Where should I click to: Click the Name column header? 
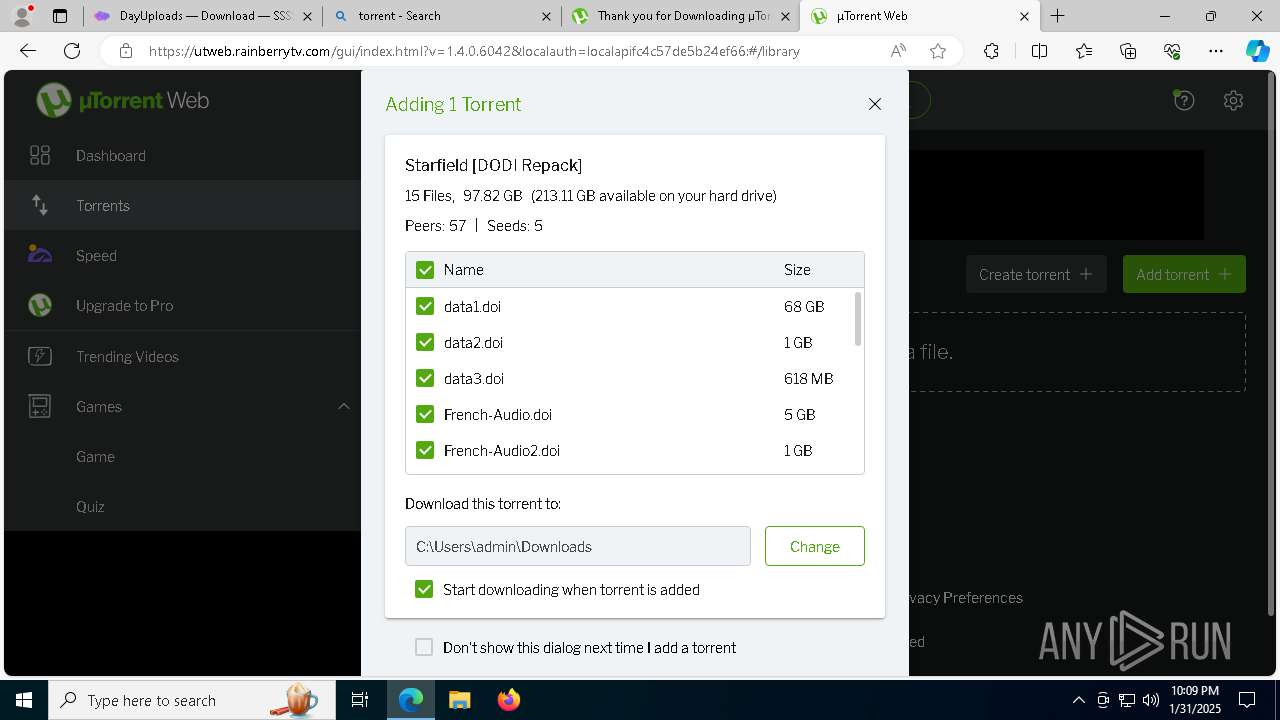[x=464, y=270]
